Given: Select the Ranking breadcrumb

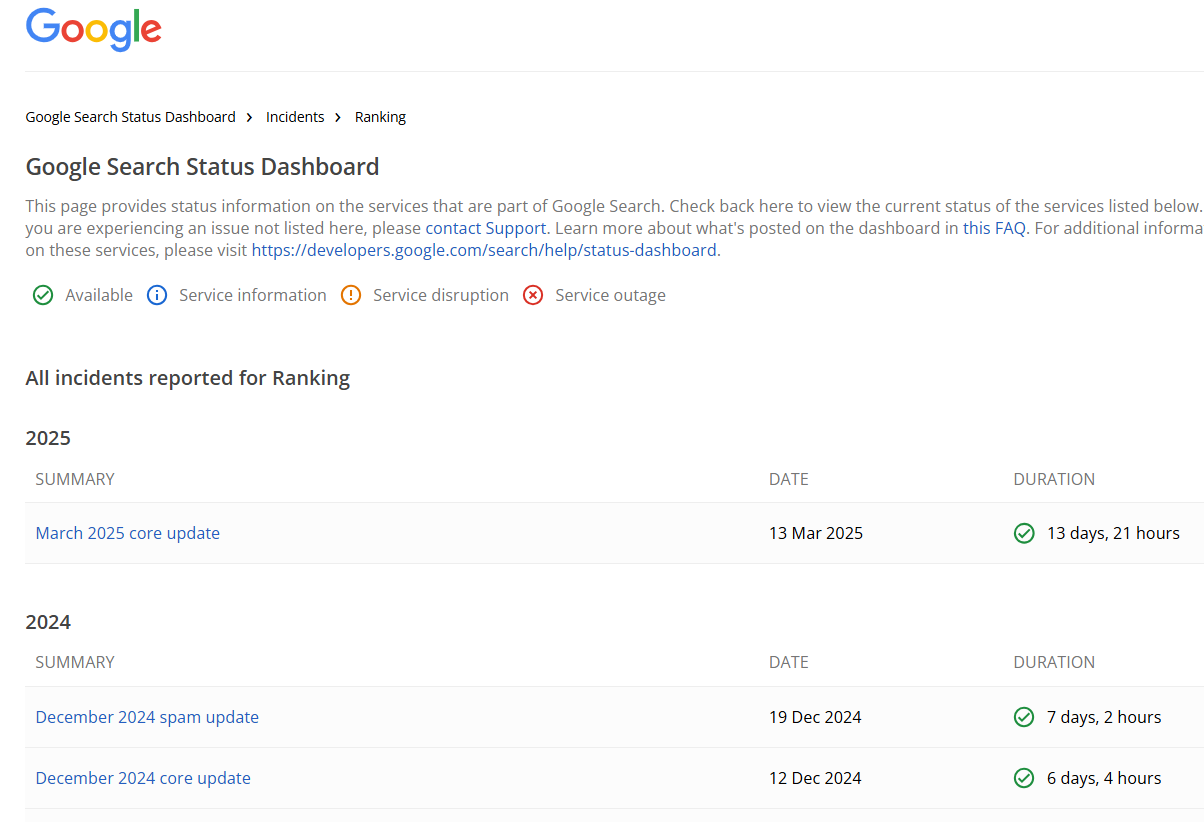Looking at the screenshot, I should pyautogui.click(x=380, y=117).
